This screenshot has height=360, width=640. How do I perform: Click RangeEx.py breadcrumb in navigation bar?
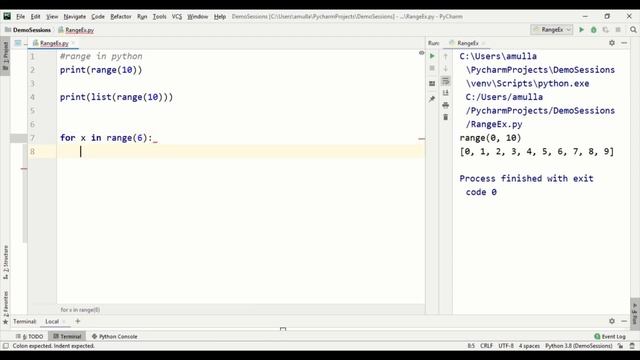(76, 30)
